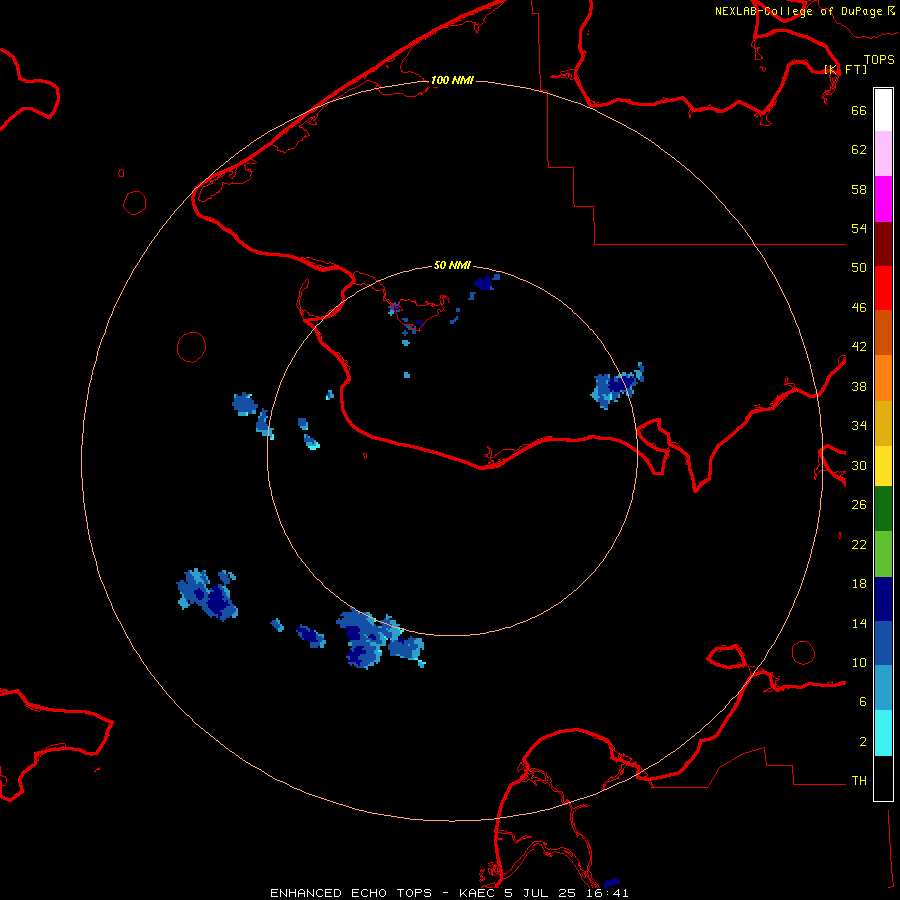Click the legend value "30"

click(x=859, y=465)
